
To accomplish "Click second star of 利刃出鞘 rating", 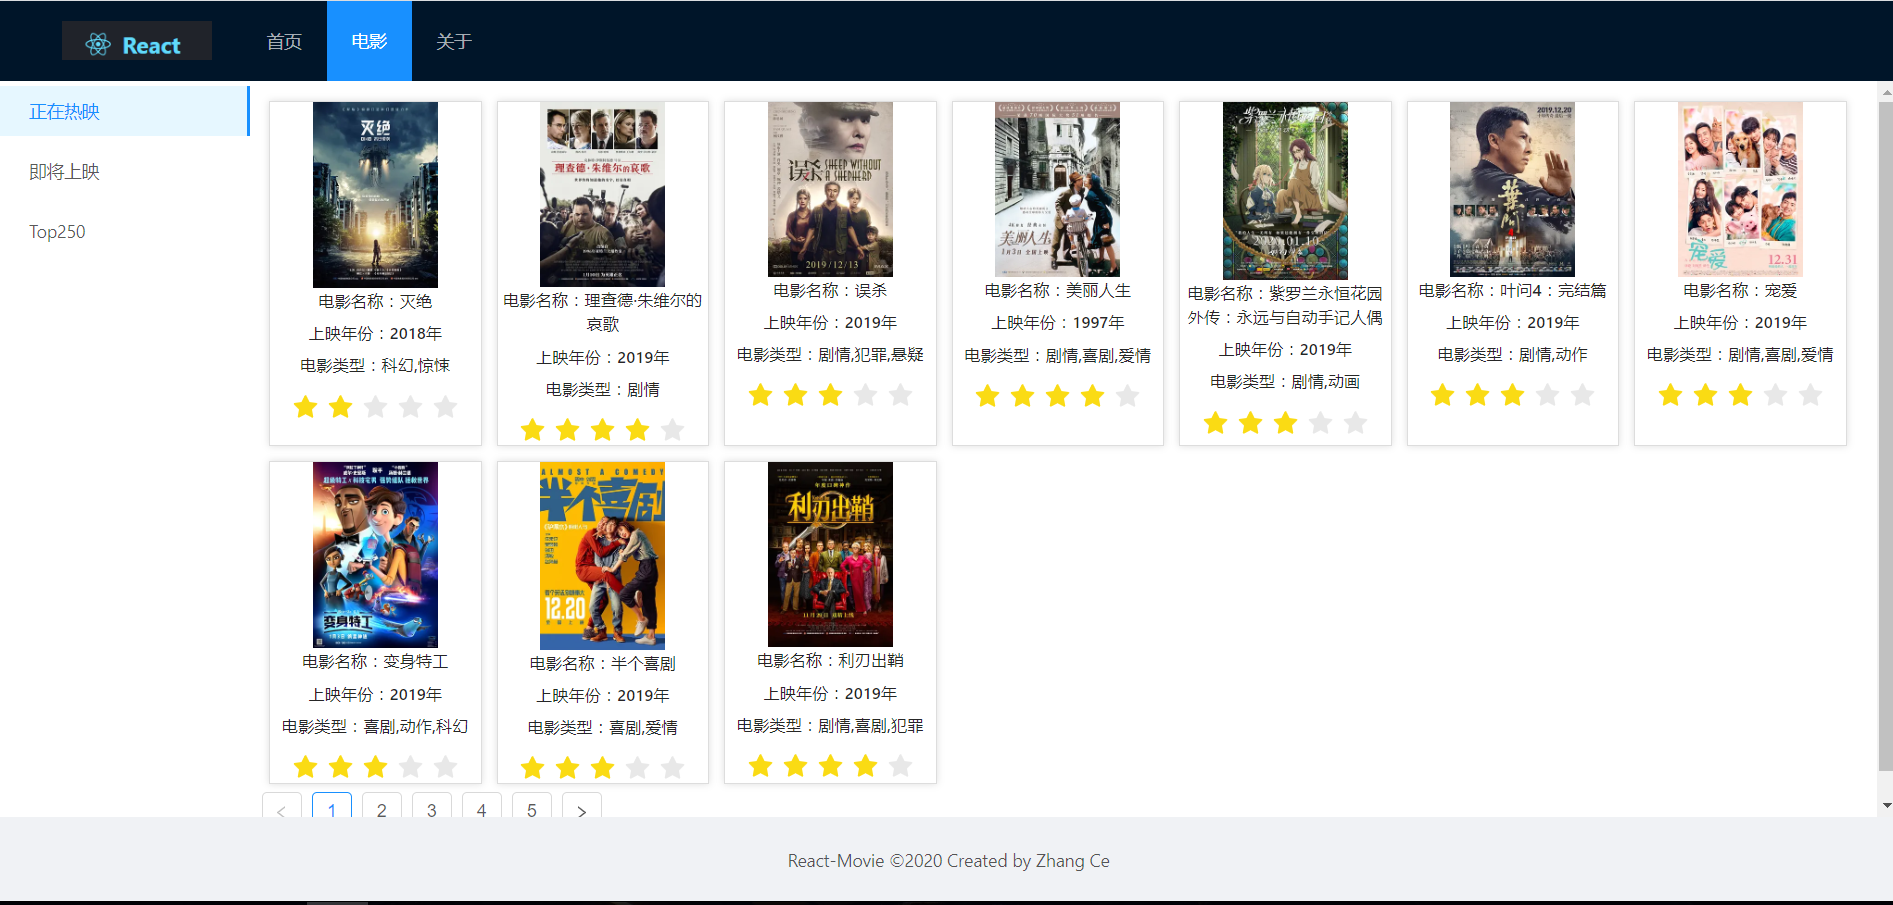I will (x=796, y=766).
